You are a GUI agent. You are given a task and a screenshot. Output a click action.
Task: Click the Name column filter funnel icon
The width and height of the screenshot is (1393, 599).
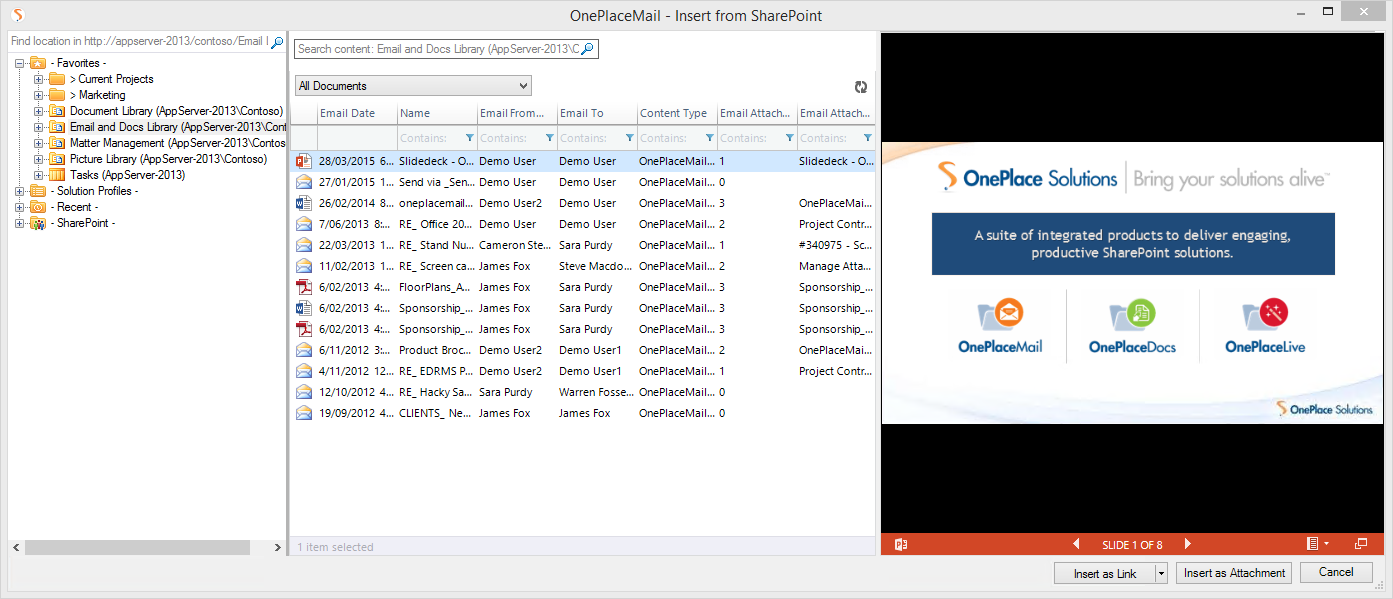469,138
